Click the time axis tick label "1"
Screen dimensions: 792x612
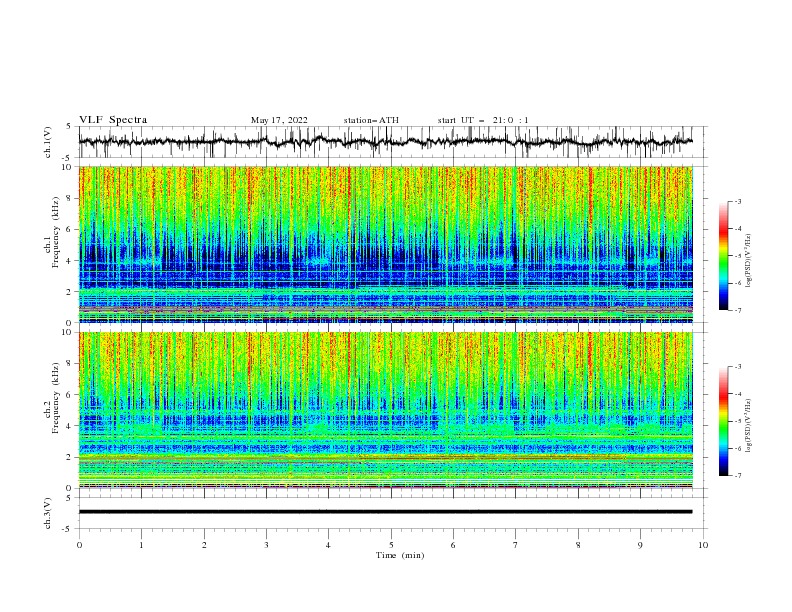pos(141,545)
